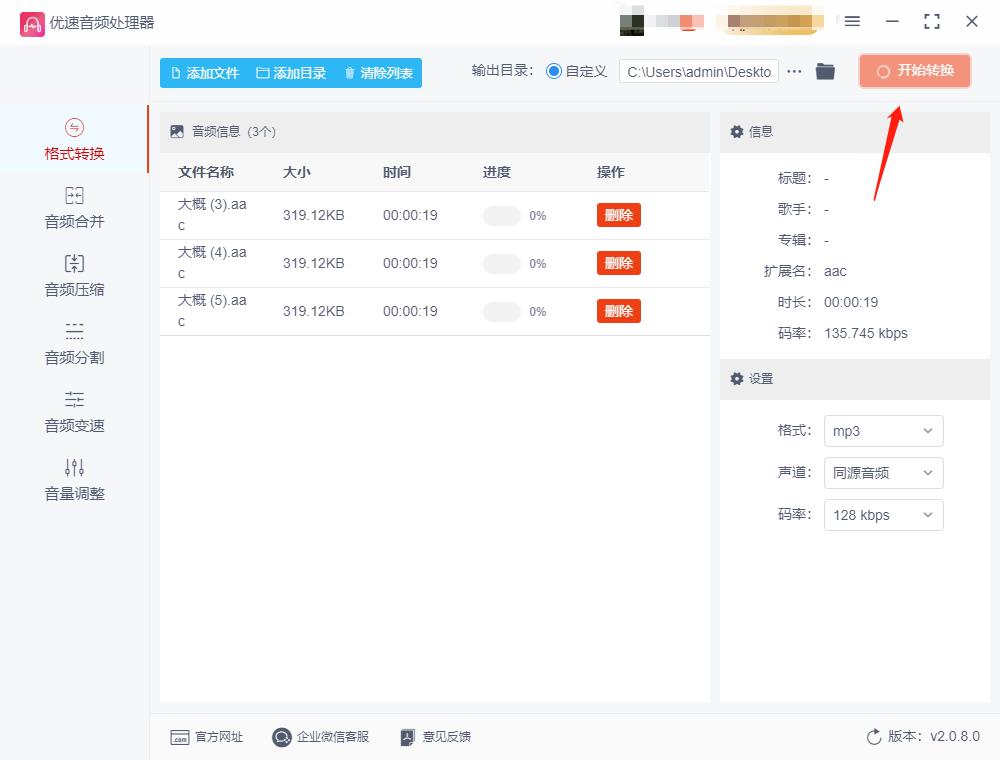The width and height of the screenshot is (1000, 760).
Task: Open the 声道 dropdown showing 同源音频
Action: (x=883, y=473)
